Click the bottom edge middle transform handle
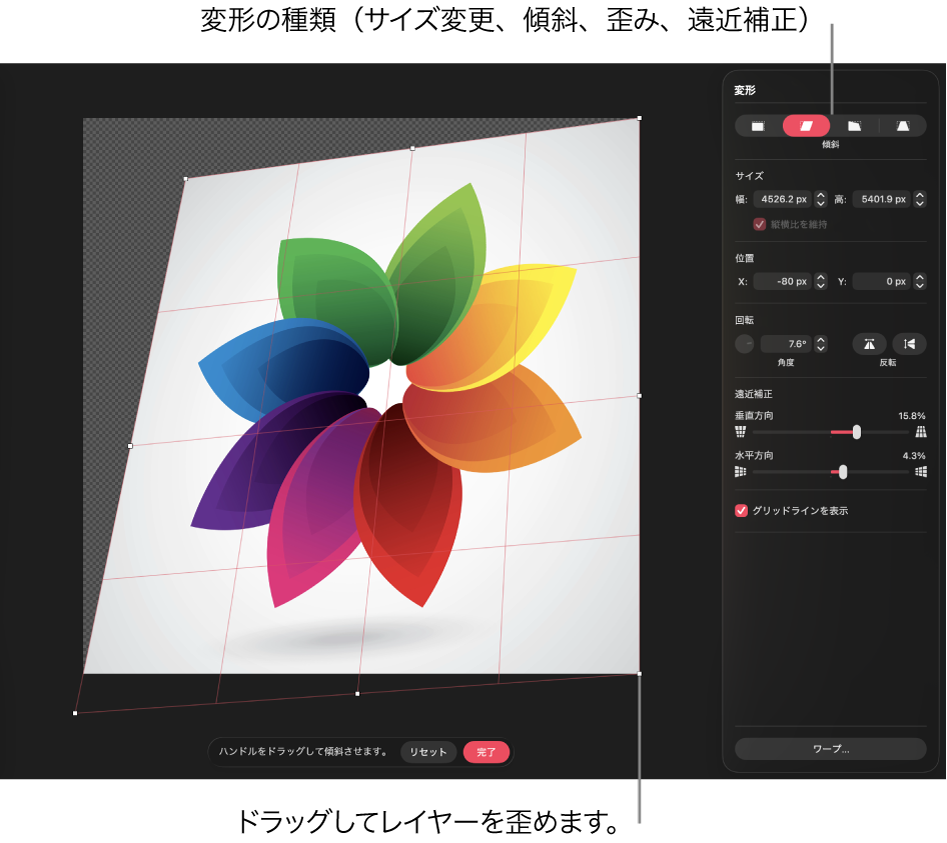This screenshot has height=843, width=947. pos(358,694)
